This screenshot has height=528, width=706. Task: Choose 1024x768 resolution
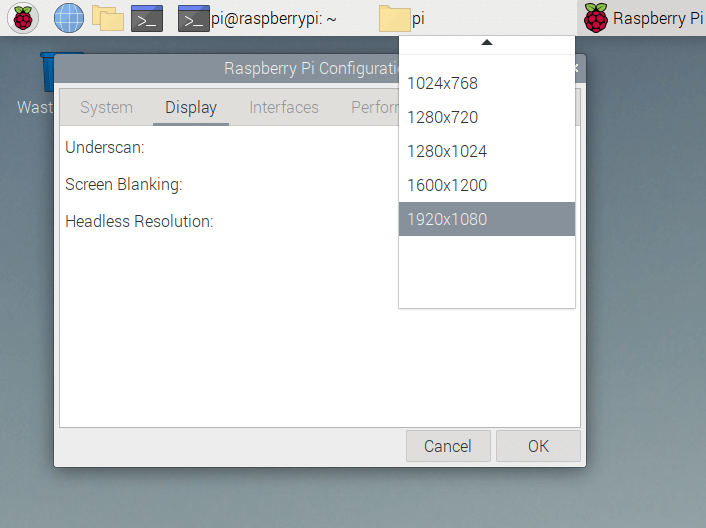pyautogui.click(x=487, y=83)
